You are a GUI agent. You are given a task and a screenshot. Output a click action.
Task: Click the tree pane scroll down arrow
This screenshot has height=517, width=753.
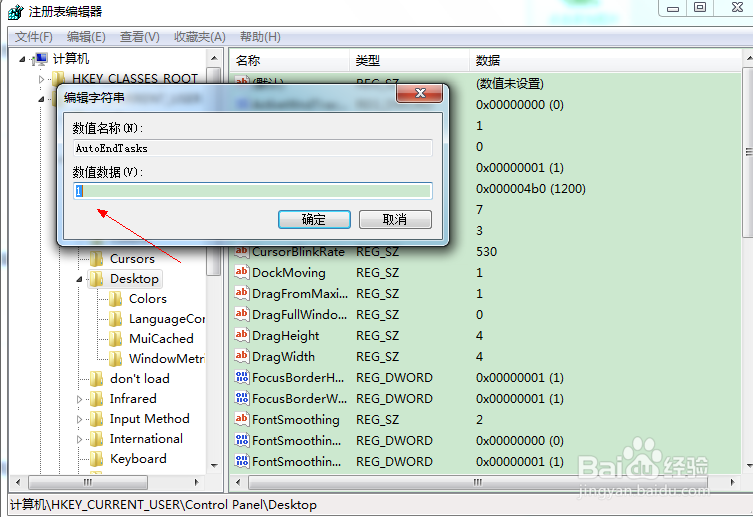pyautogui.click(x=214, y=466)
